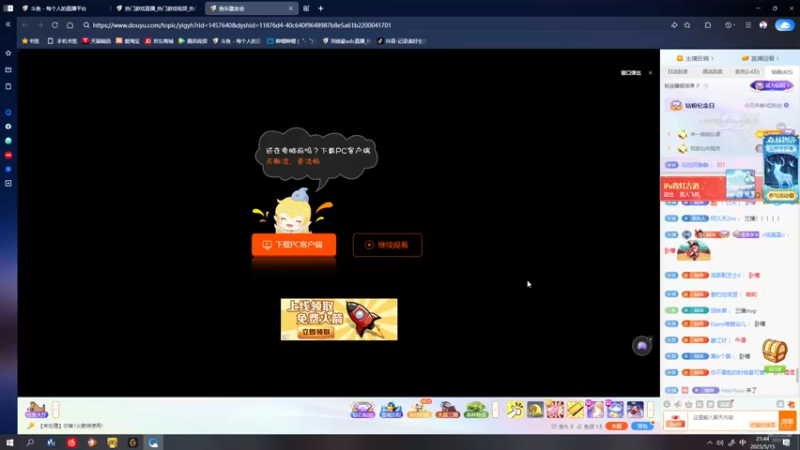Viewport: 800px width, 450px height.
Task: Click the taskbar clock showing 21:44
Action: pos(763,442)
